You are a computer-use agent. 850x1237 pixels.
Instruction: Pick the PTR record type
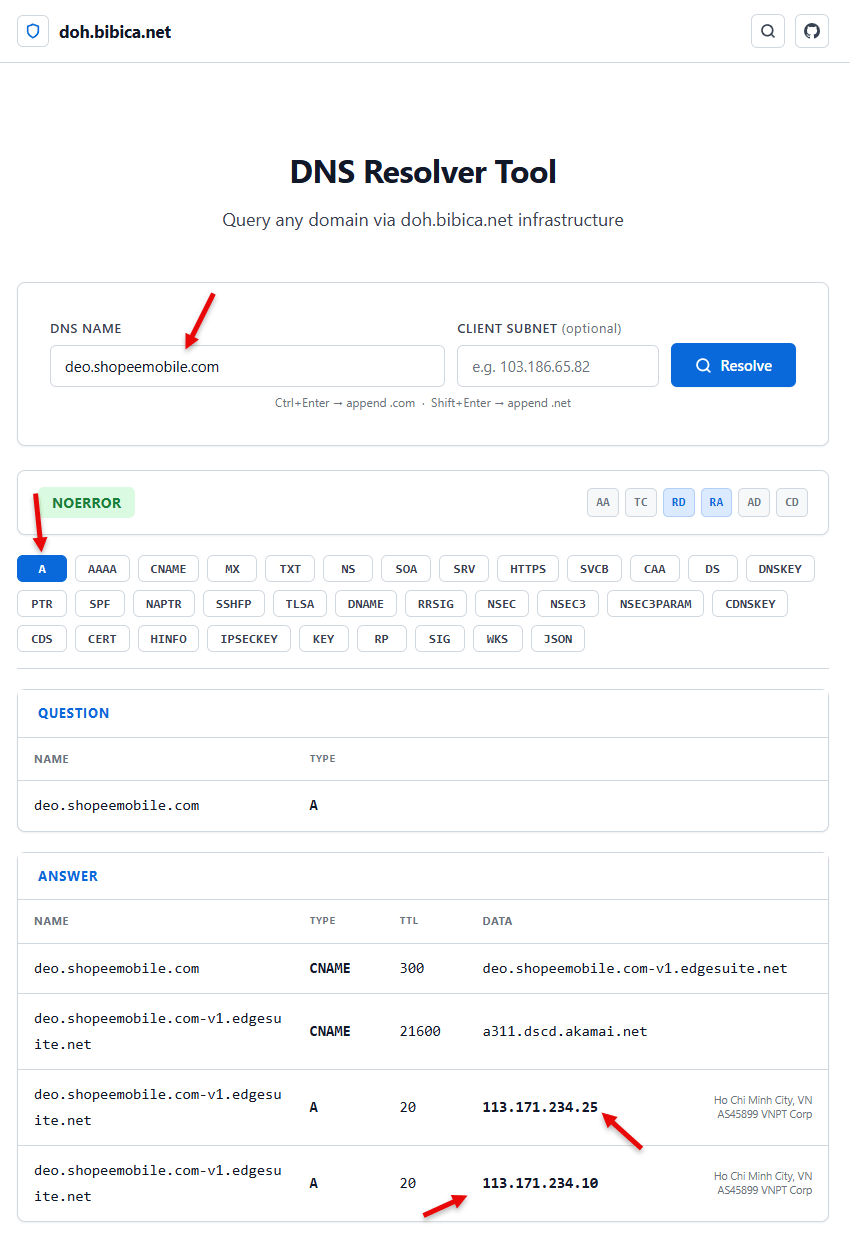coord(42,604)
